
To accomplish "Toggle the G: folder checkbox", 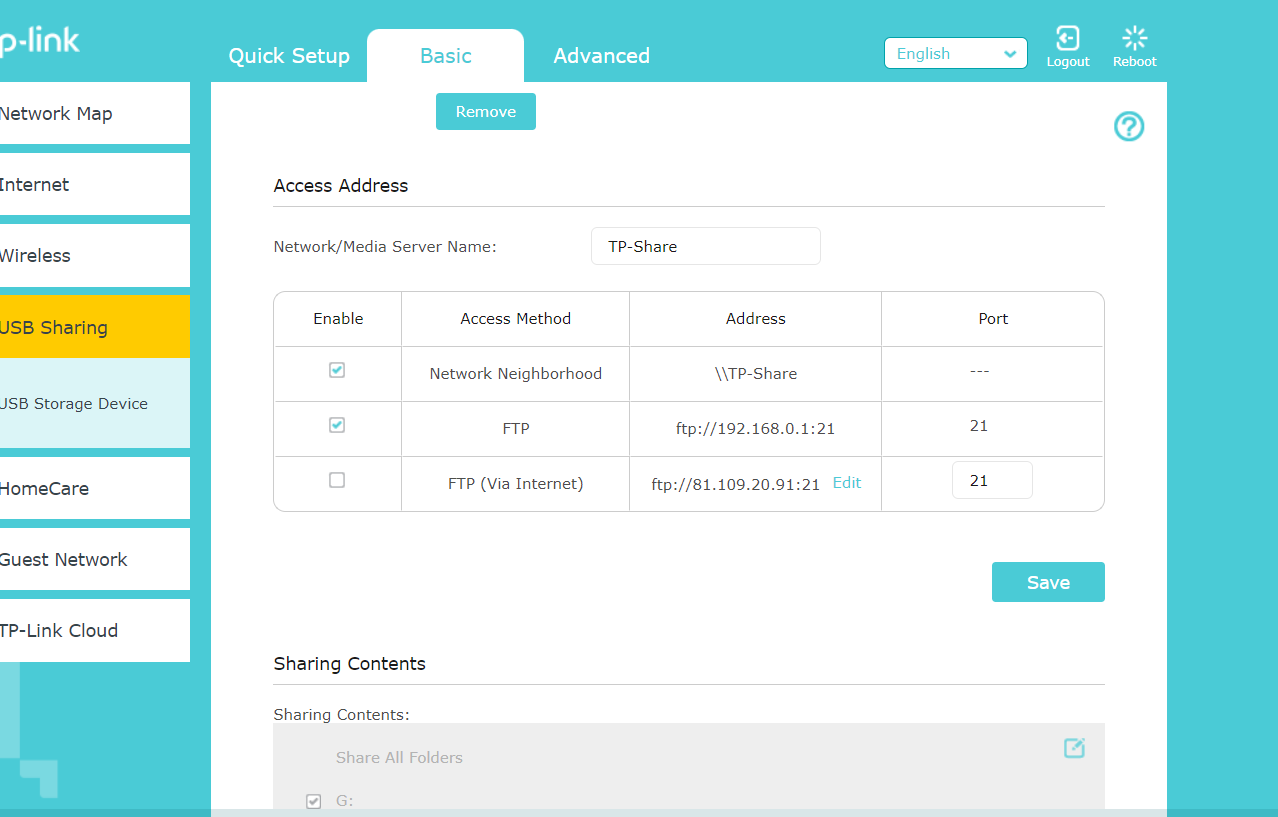I will [x=314, y=801].
